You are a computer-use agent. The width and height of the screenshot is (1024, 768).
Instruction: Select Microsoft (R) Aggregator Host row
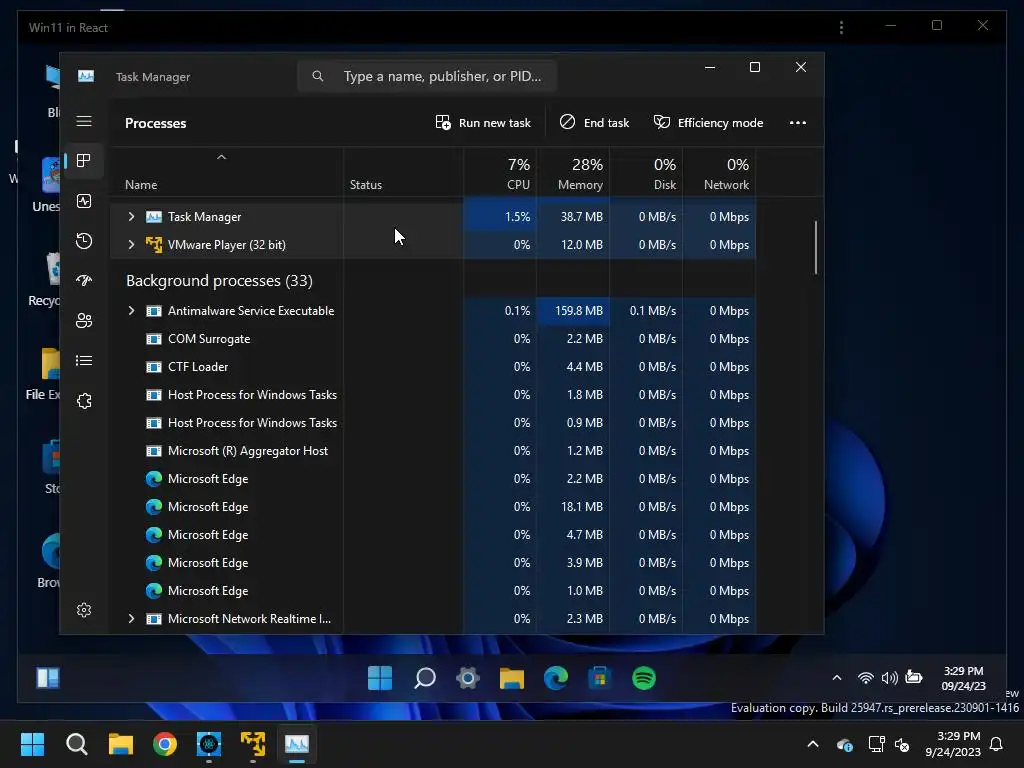pyautogui.click(x=433, y=451)
